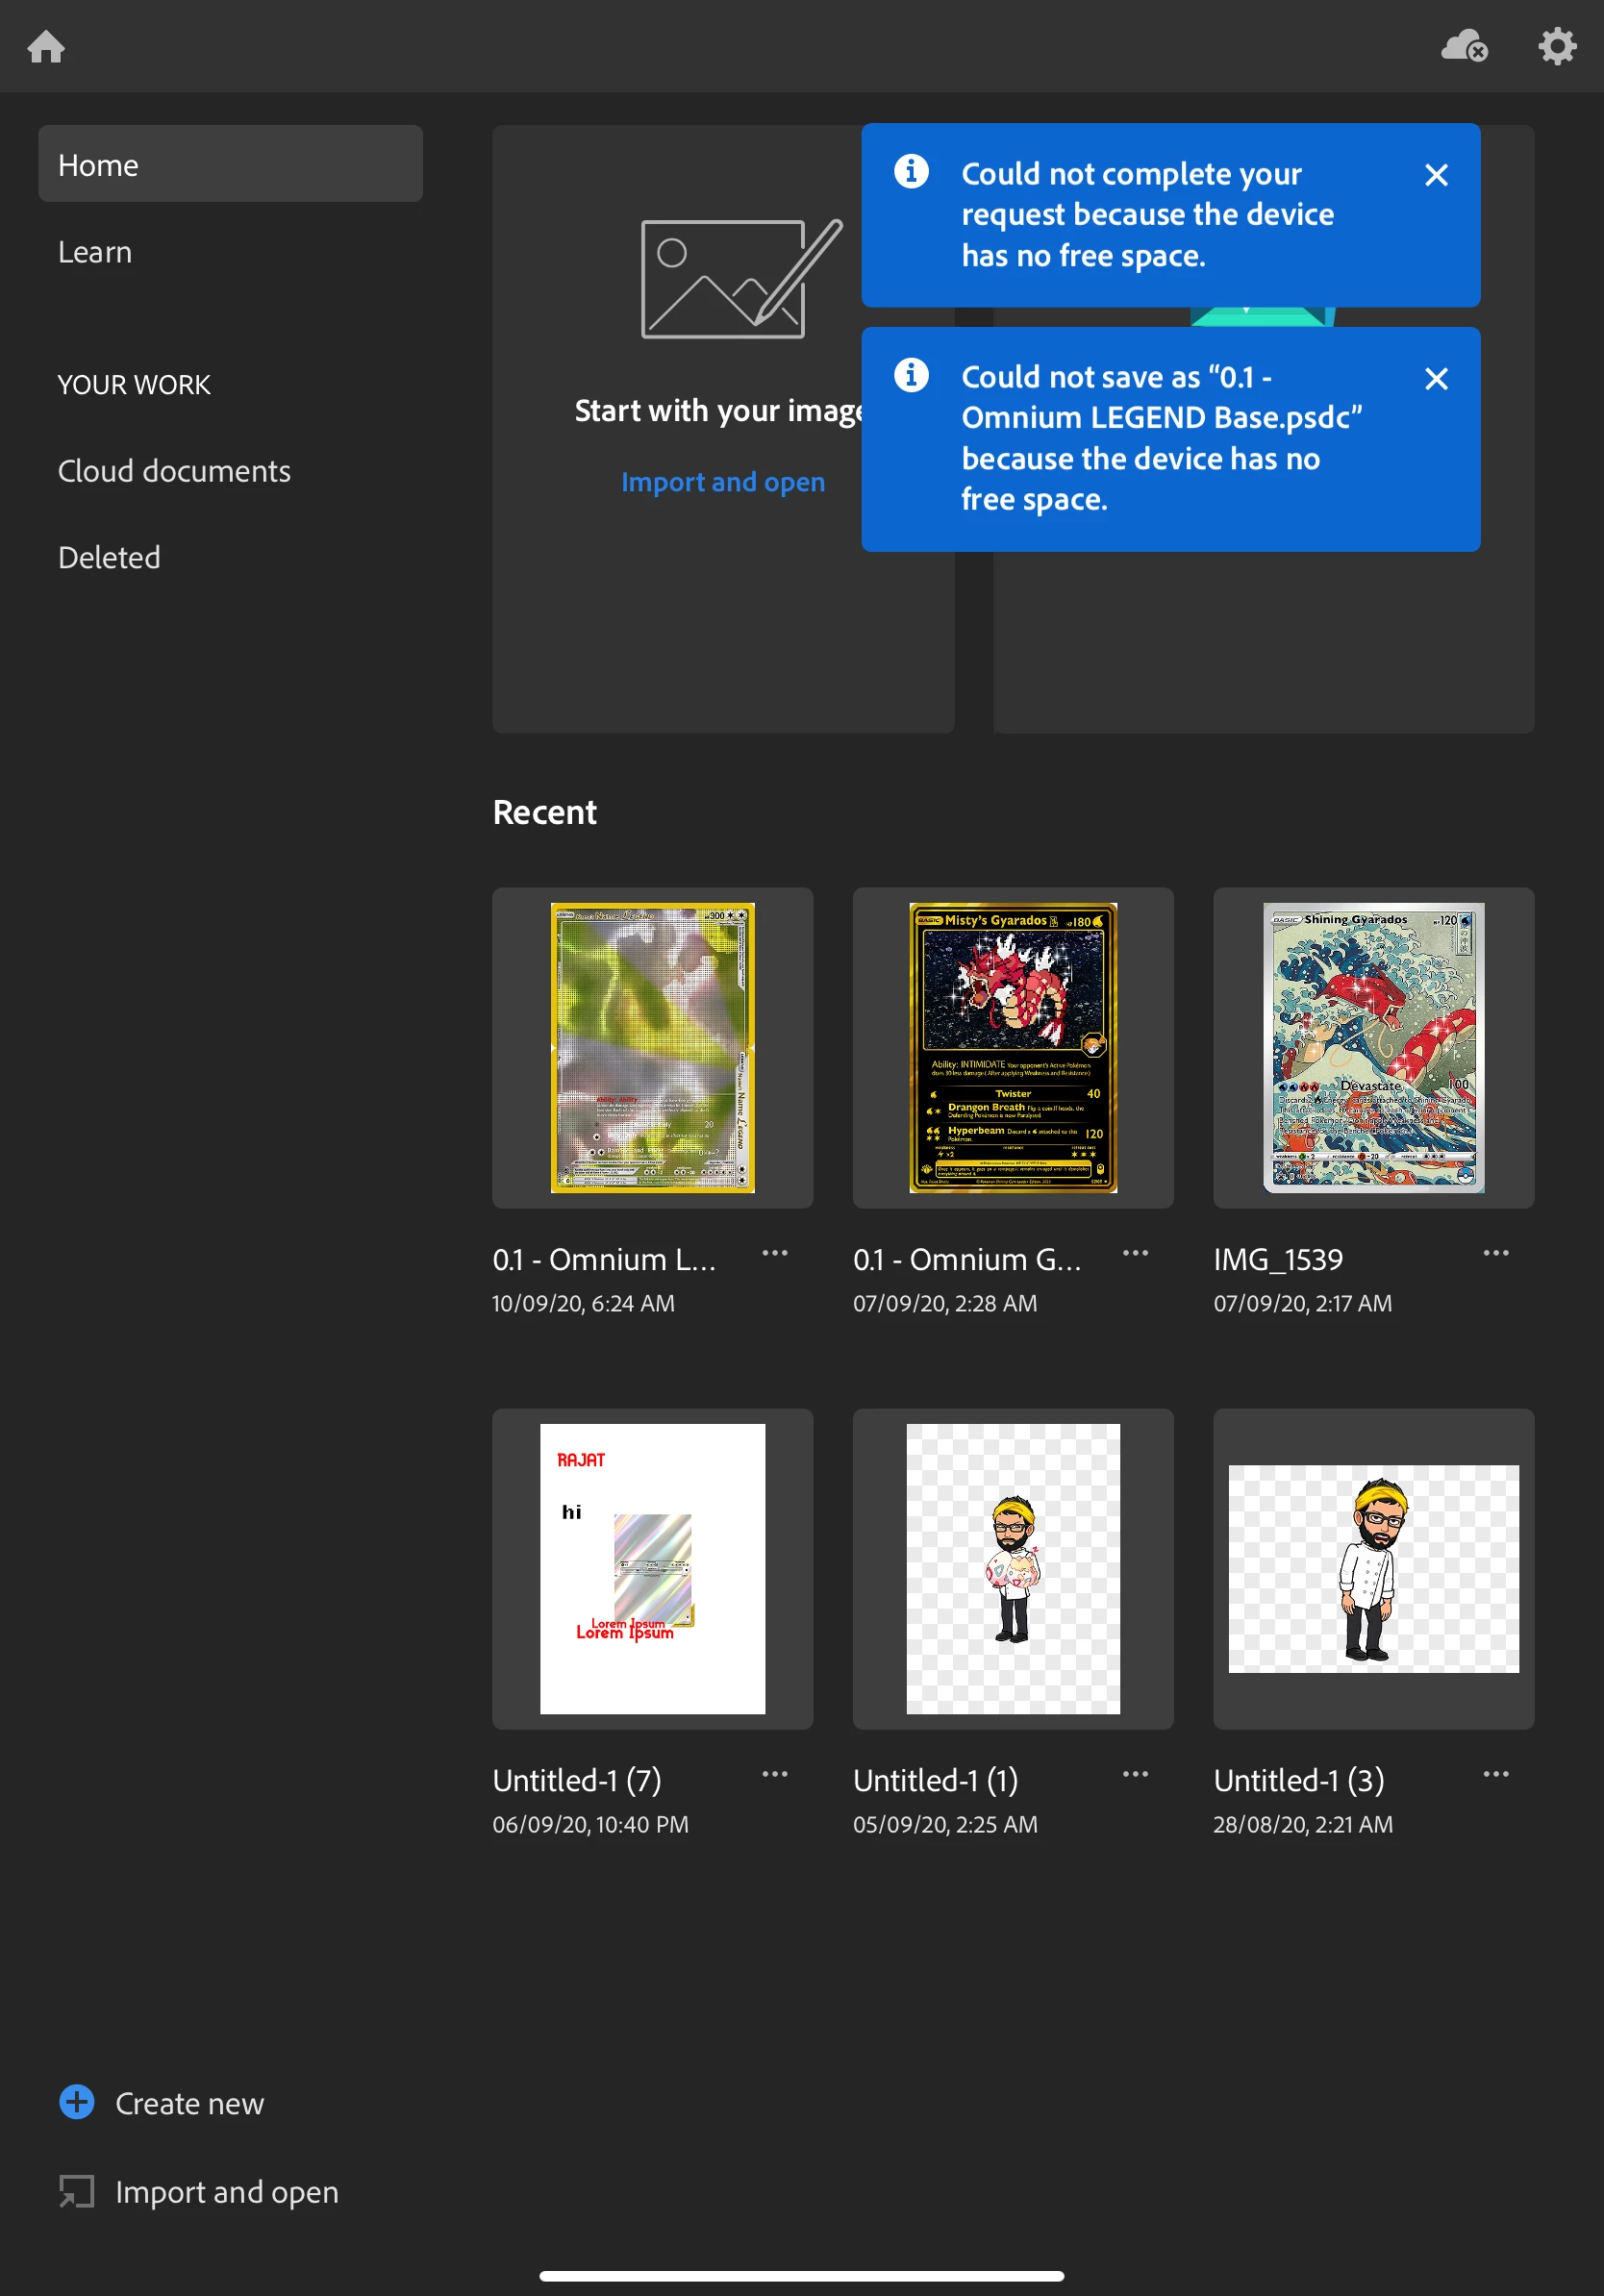The image size is (1604, 2296).
Task: Open Misty's Gyarados card thumbnail
Action: click(1013, 1048)
